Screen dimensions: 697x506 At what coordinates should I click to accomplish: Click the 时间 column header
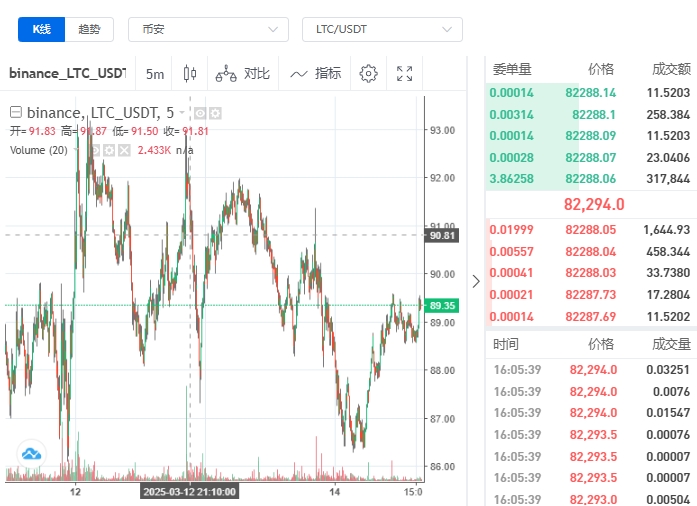[506, 344]
